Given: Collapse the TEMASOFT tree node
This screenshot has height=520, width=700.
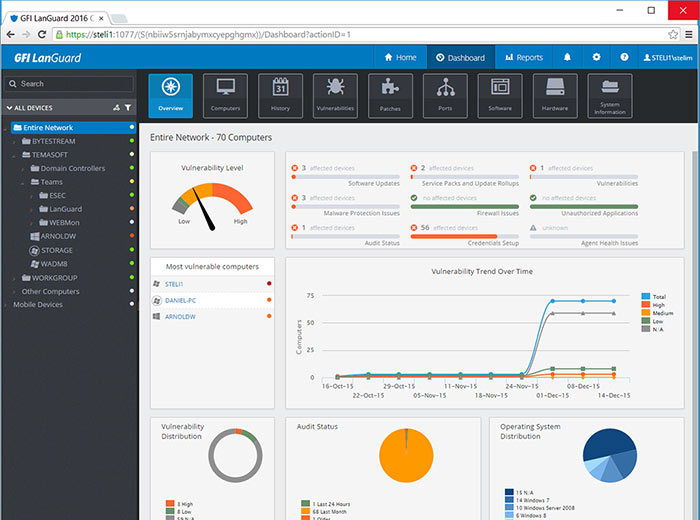Looking at the screenshot, I should click(x=14, y=155).
